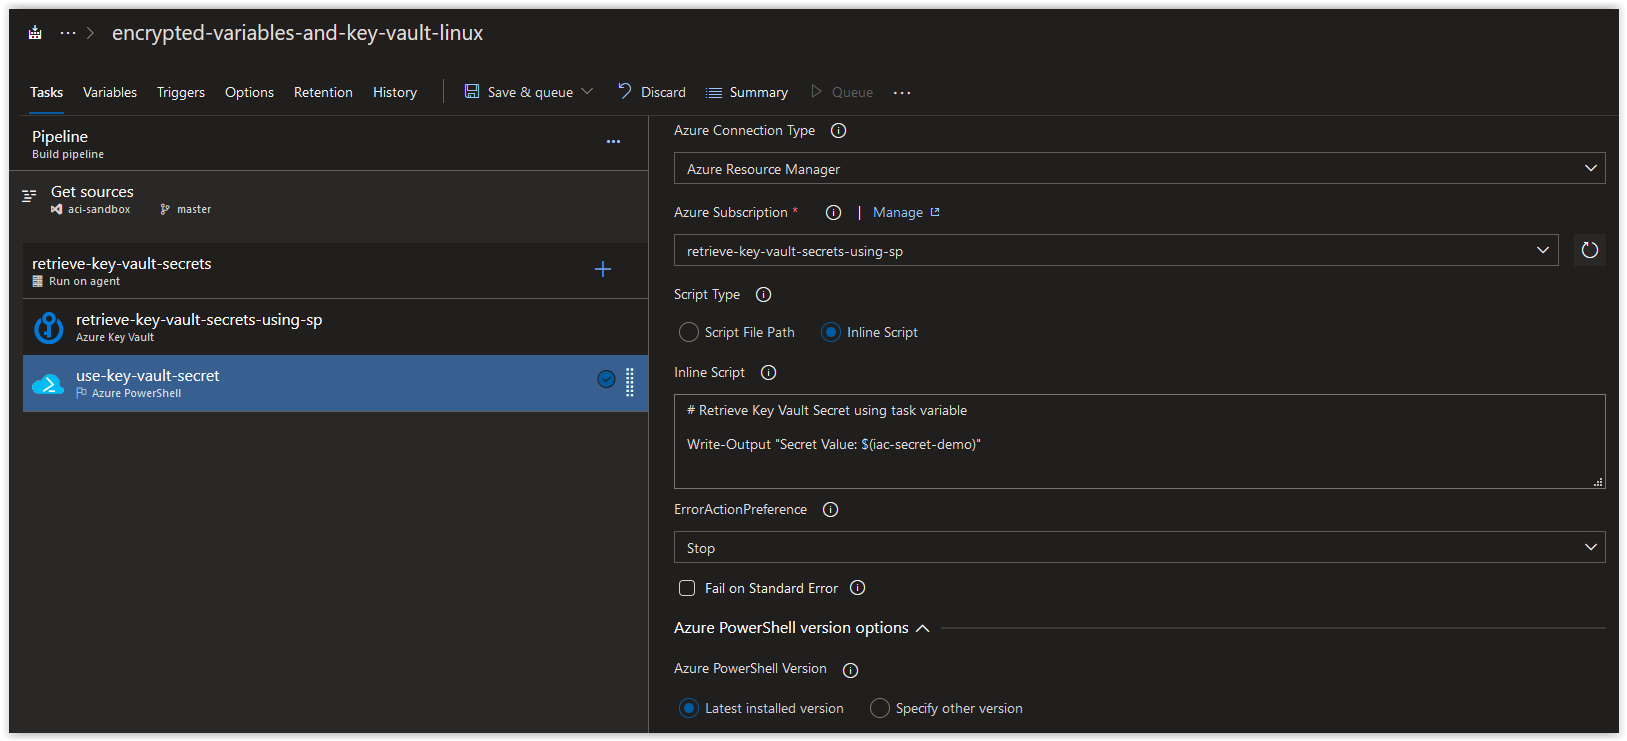Screen dimensions: 1627x741
Task: Select the retrieve-key-vault-secrets agent job
Action: click(335, 271)
